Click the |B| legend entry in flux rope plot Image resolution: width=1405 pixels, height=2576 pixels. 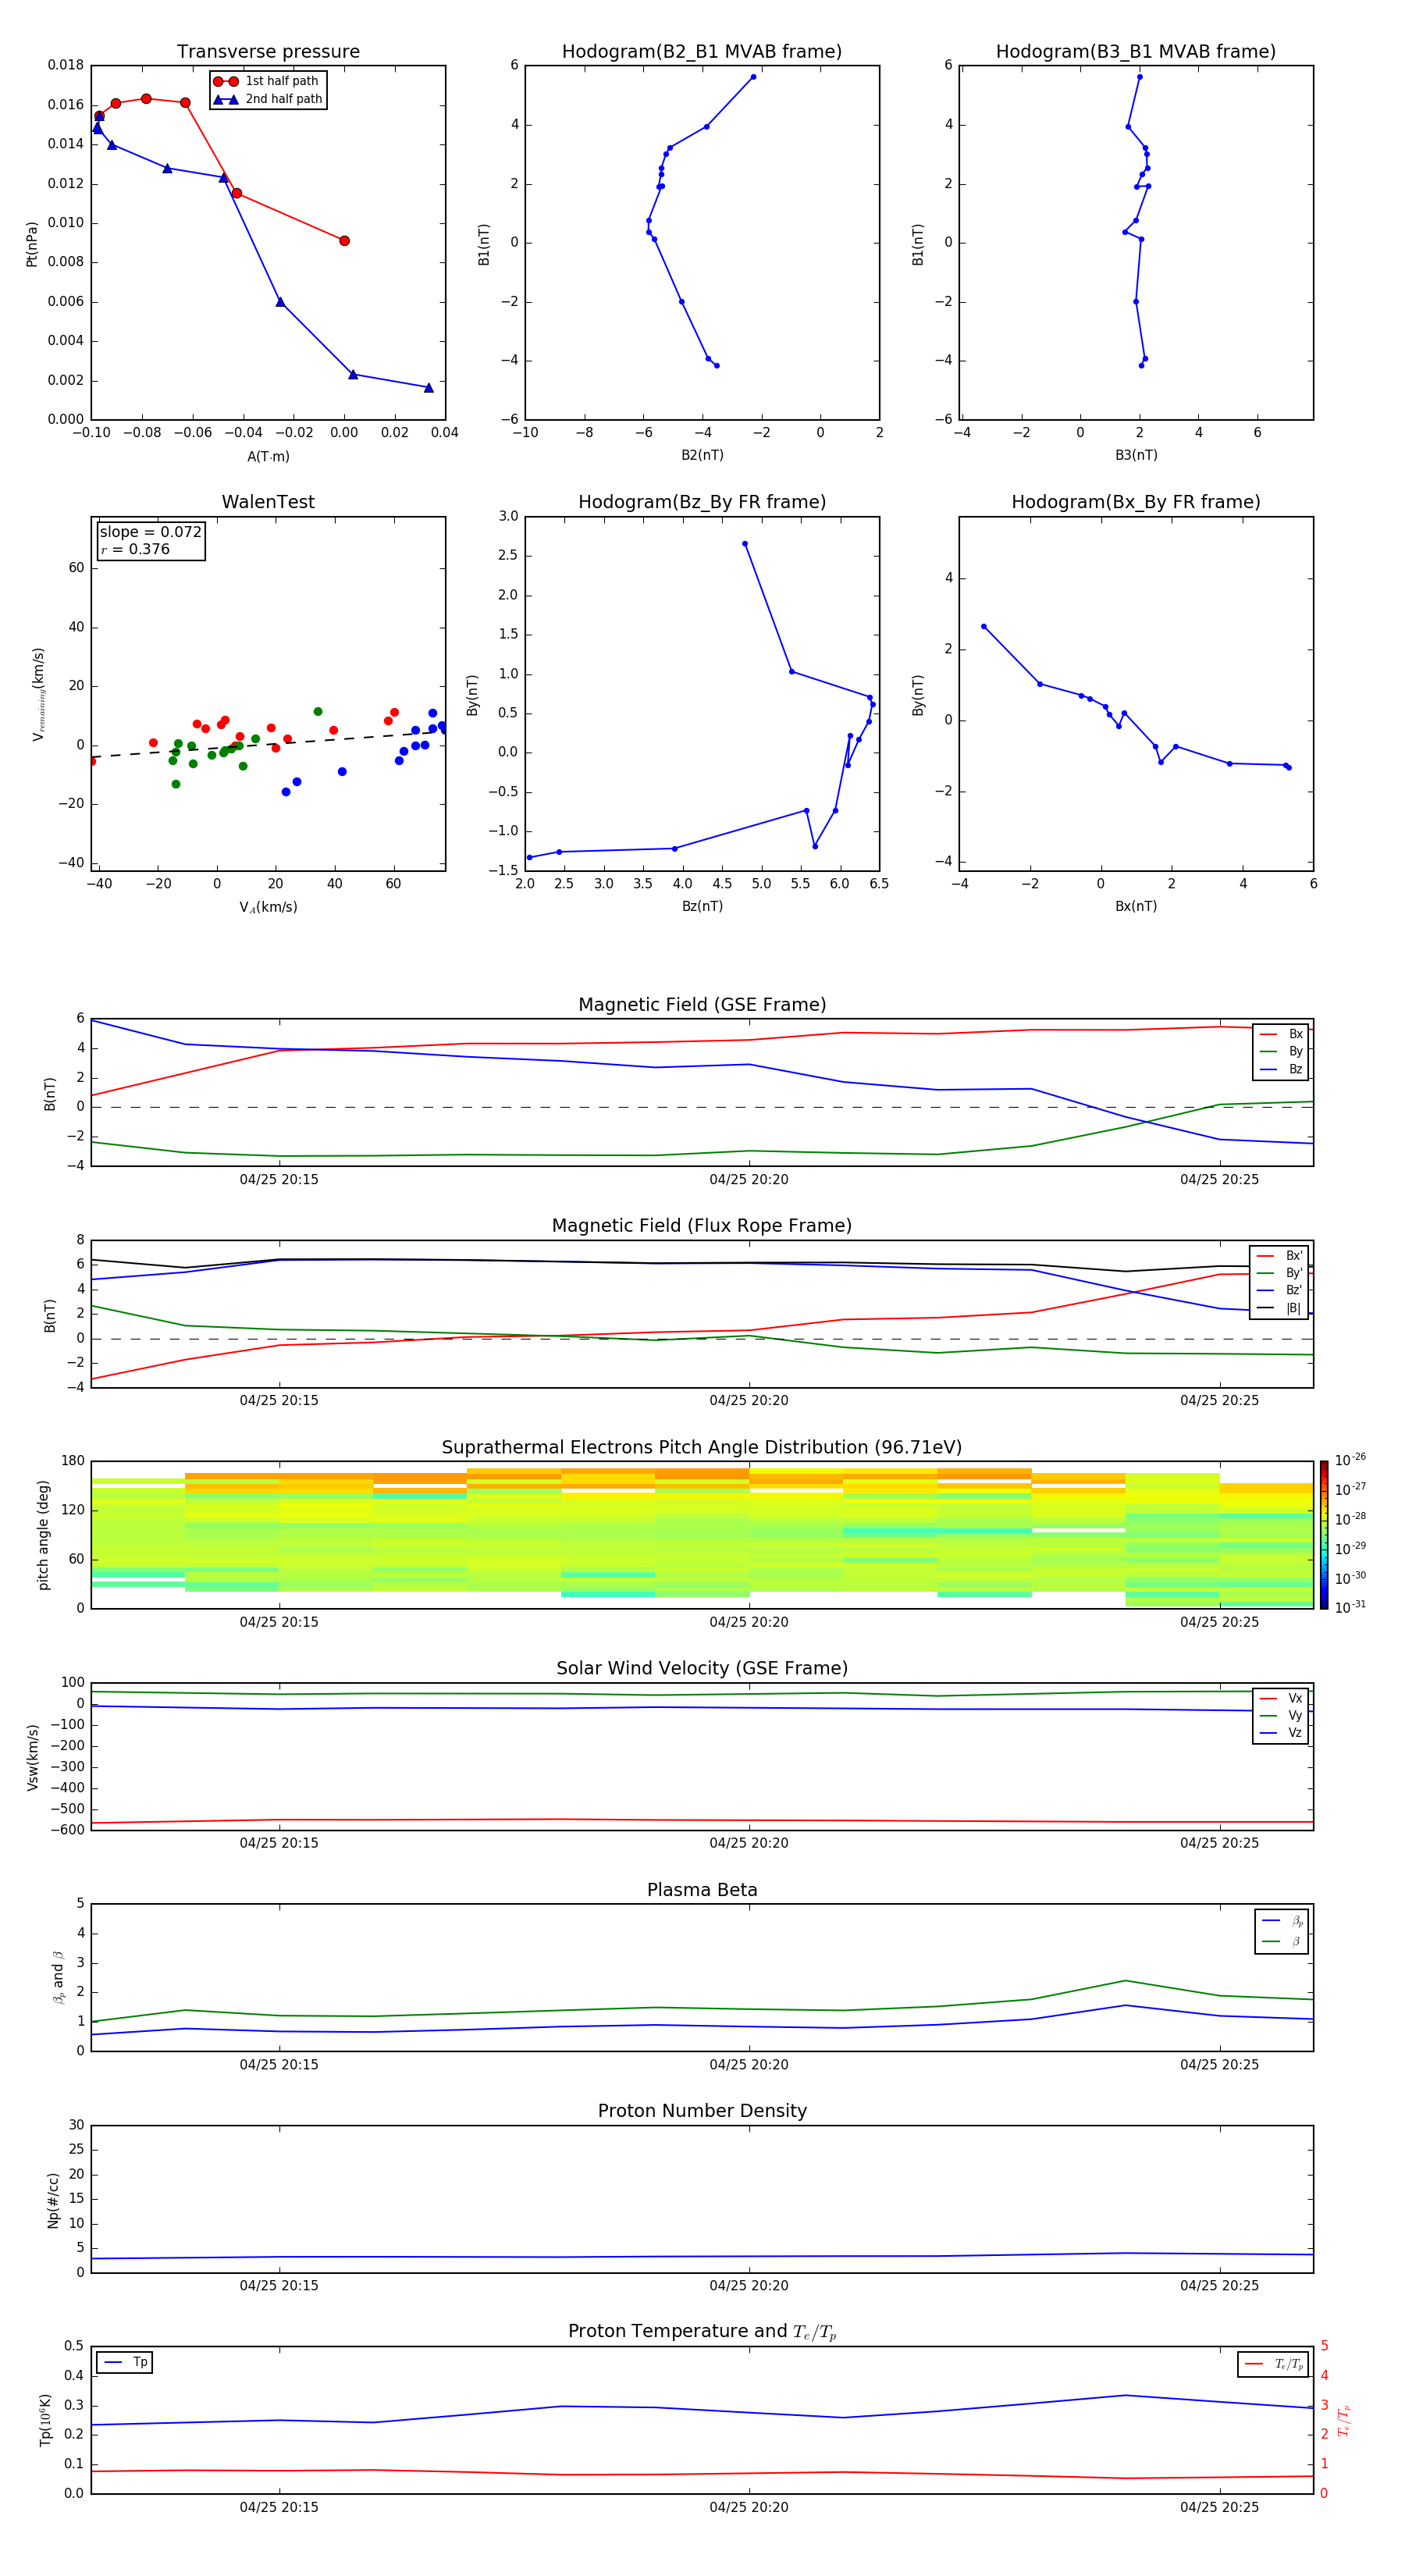pos(1279,1308)
